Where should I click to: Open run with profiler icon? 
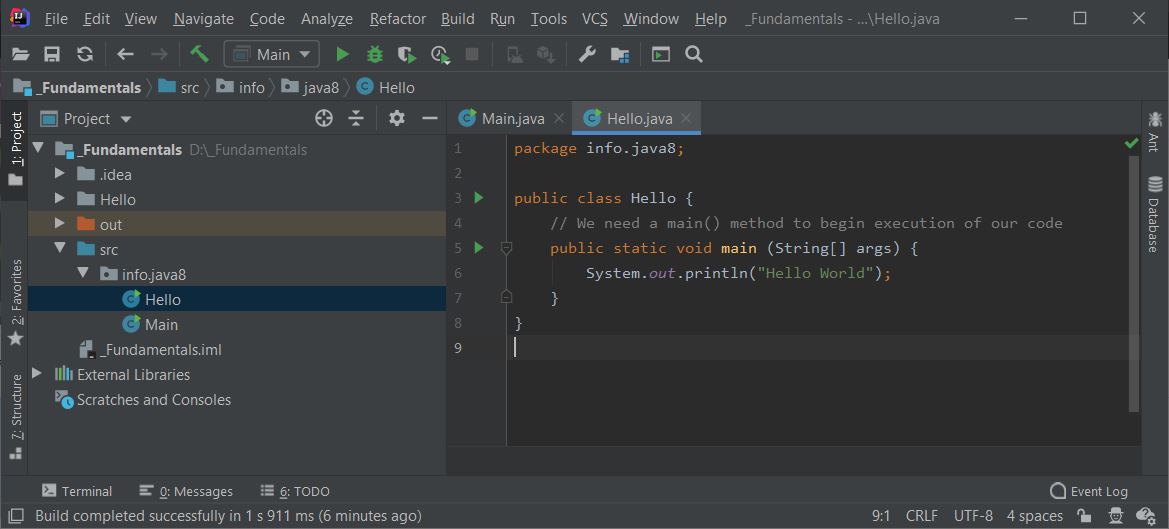tap(440, 54)
